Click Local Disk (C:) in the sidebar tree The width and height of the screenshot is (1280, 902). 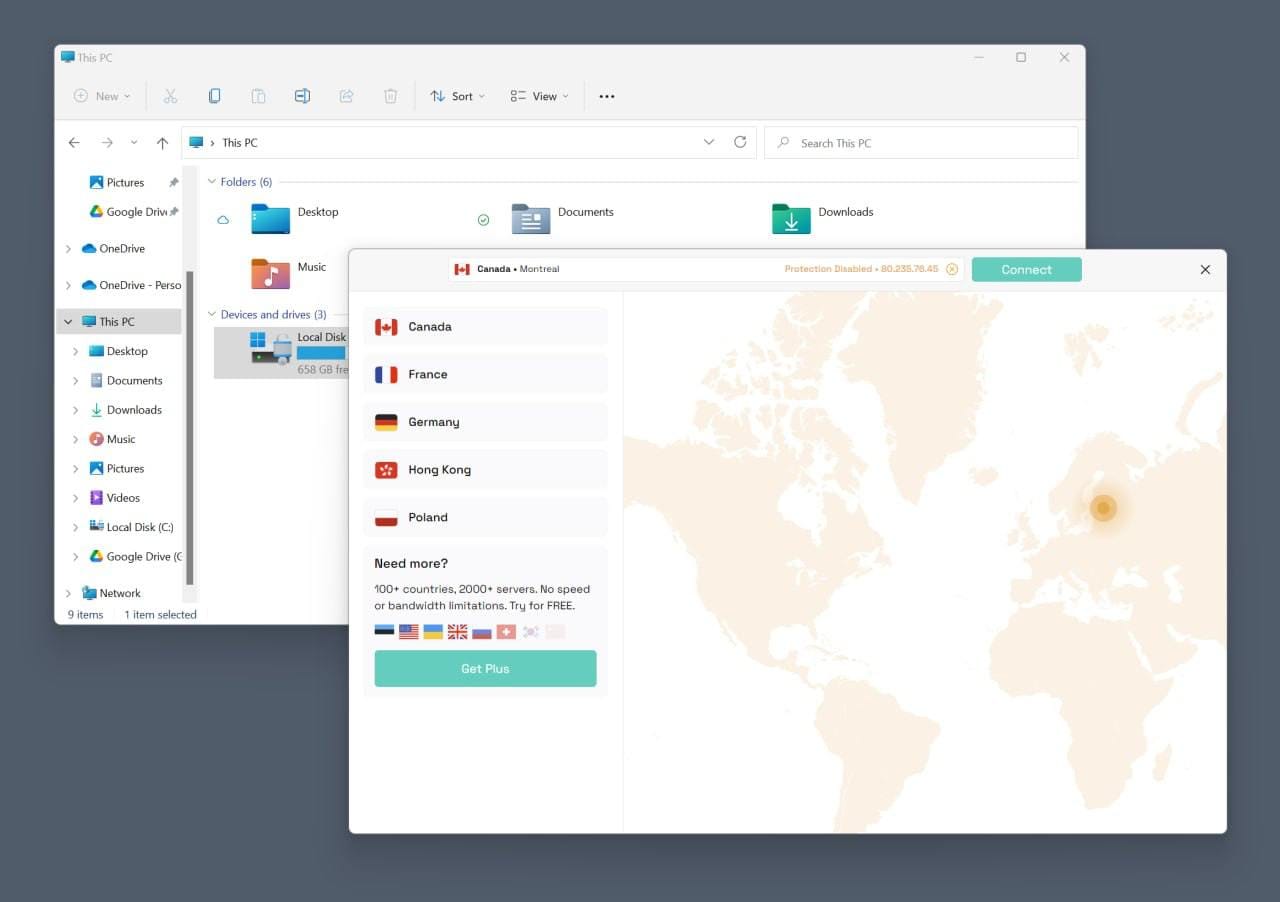click(131, 527)
